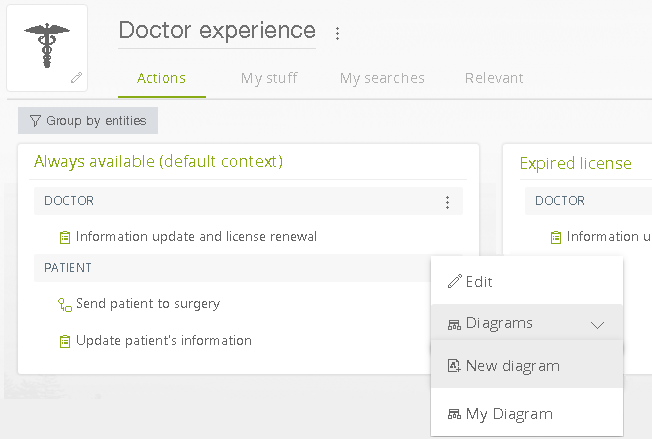Click the form icon for Update patient's information

pos(65,341)
